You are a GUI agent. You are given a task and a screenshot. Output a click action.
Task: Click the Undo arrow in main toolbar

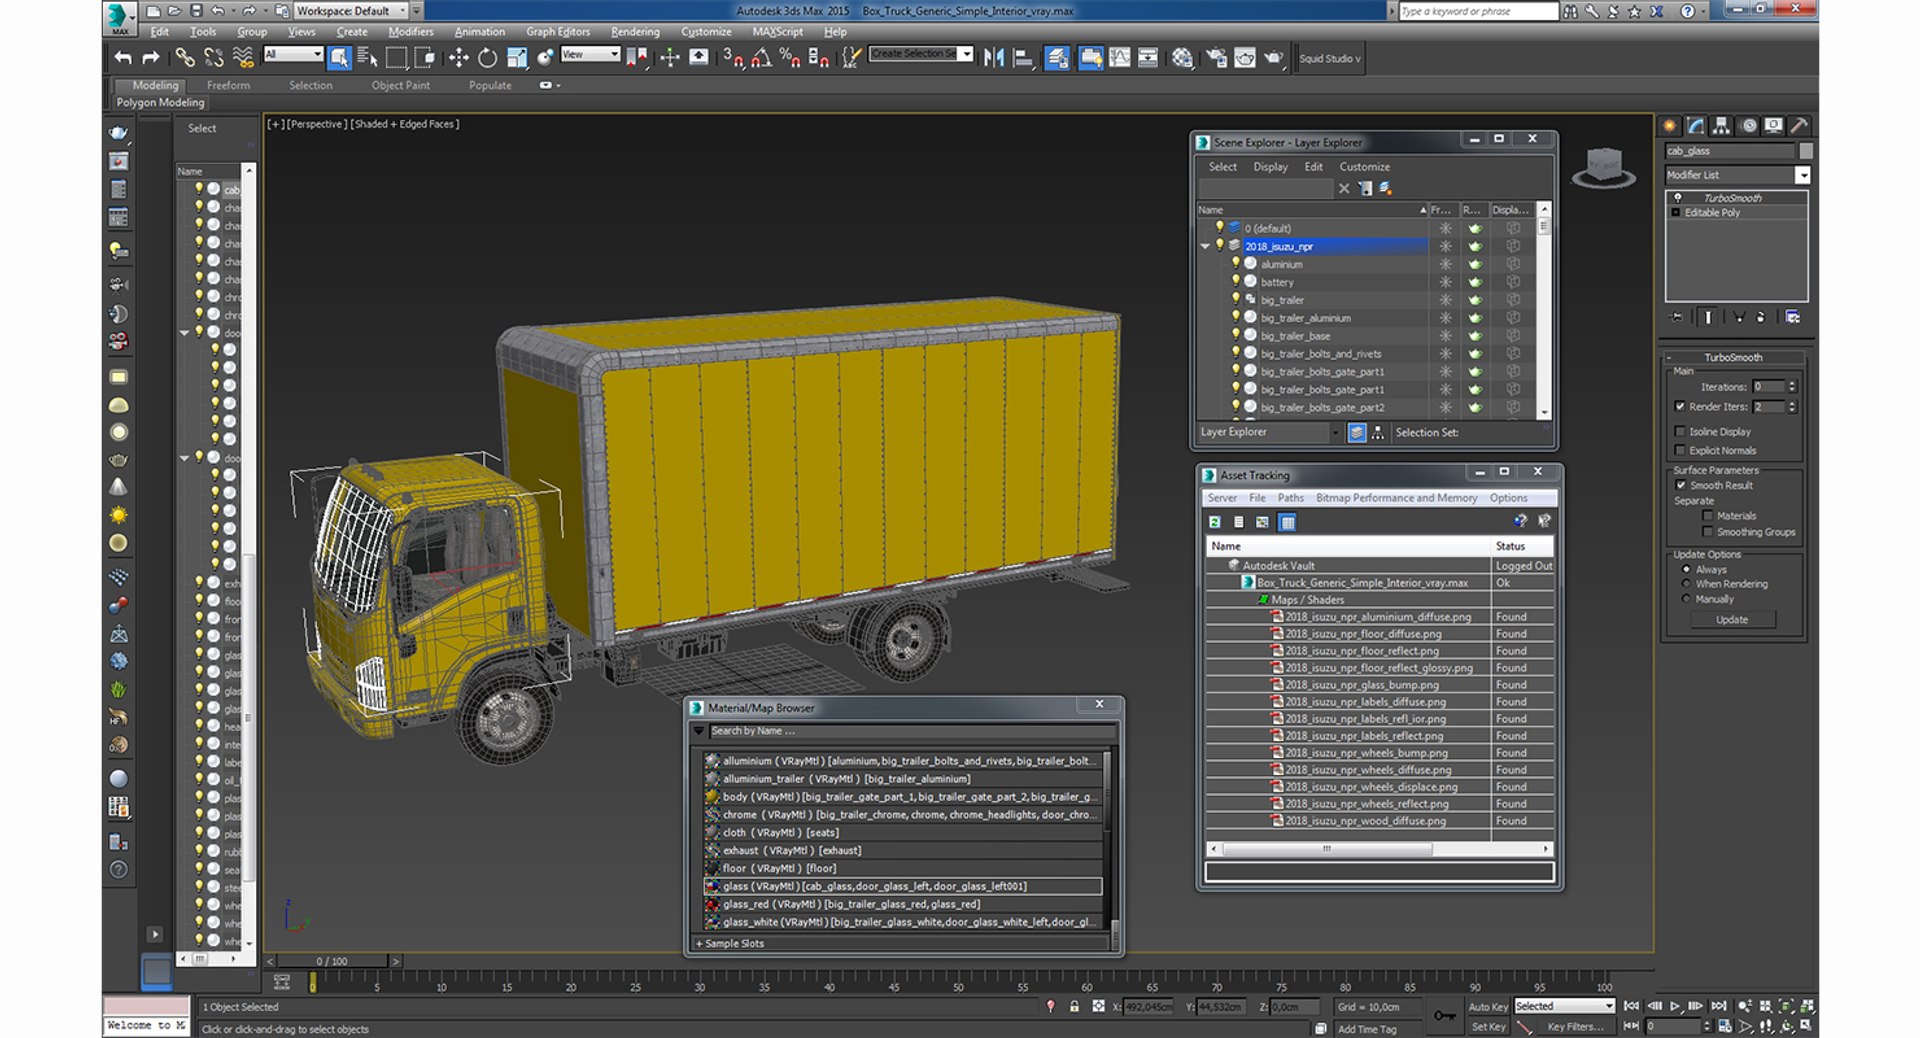[123, 58]
